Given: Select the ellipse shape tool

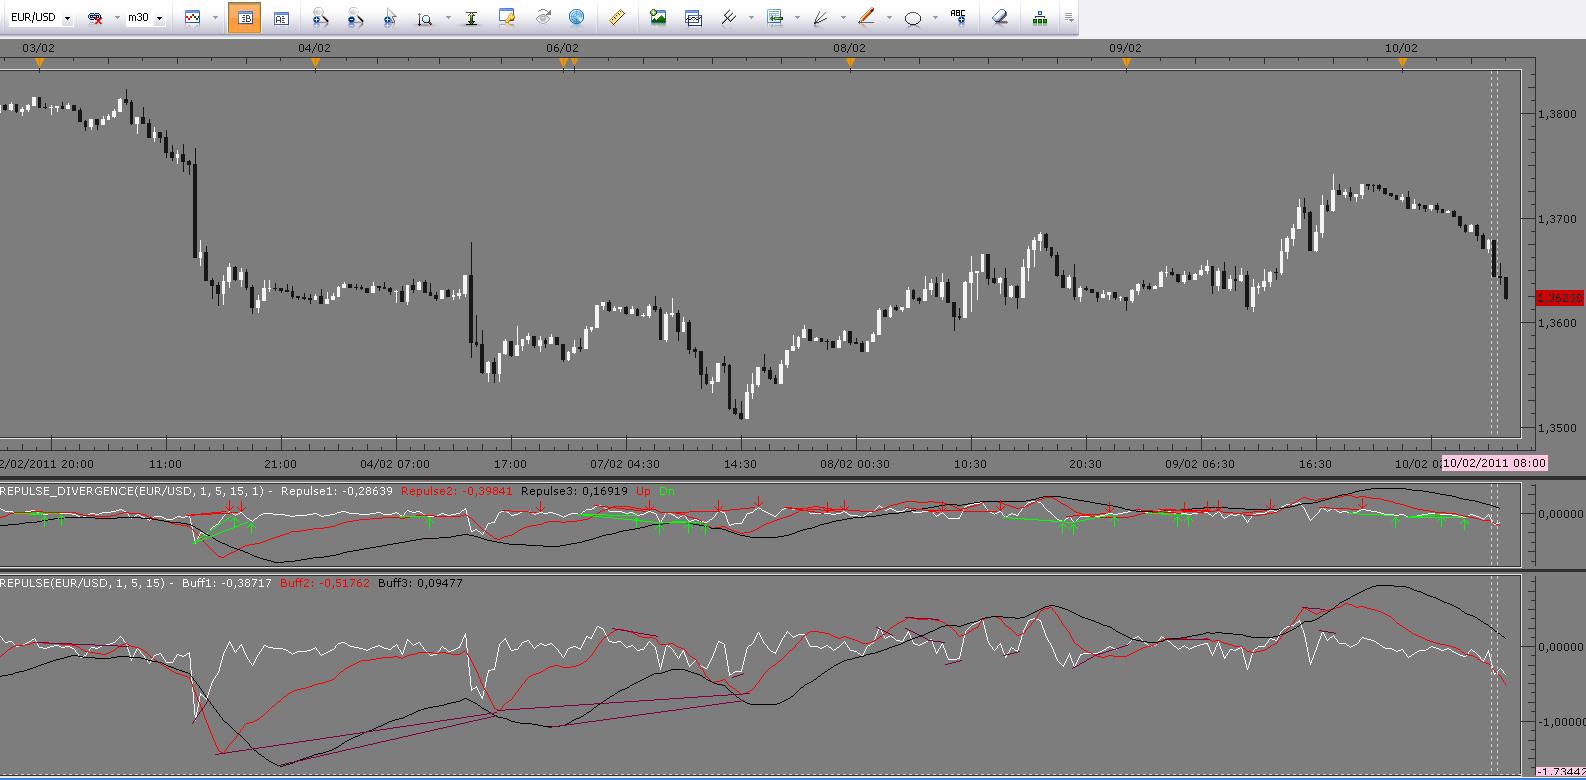Looking at the screenshot, I should point(912,18).
